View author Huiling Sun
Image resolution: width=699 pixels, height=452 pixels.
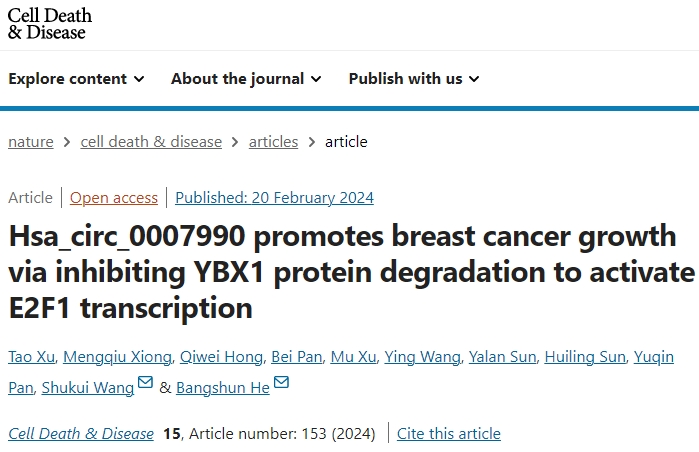[x=585, y=357]
